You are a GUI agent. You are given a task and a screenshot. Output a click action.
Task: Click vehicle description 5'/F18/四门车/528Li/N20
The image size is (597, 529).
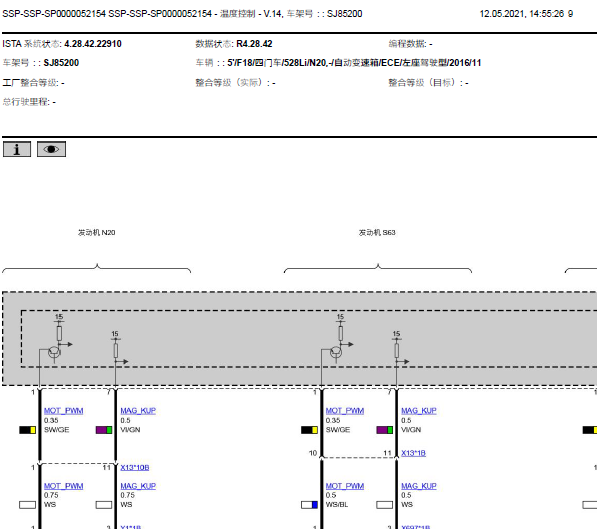354,63
